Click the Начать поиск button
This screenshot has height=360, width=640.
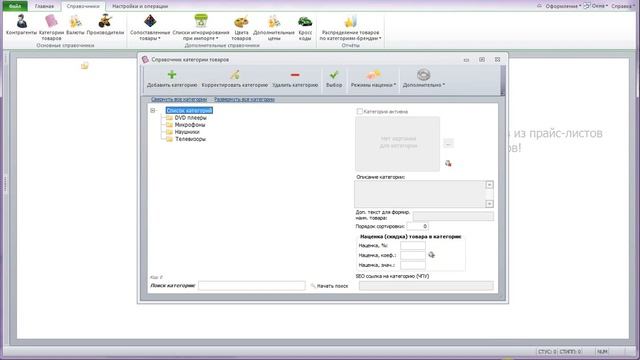329,286
